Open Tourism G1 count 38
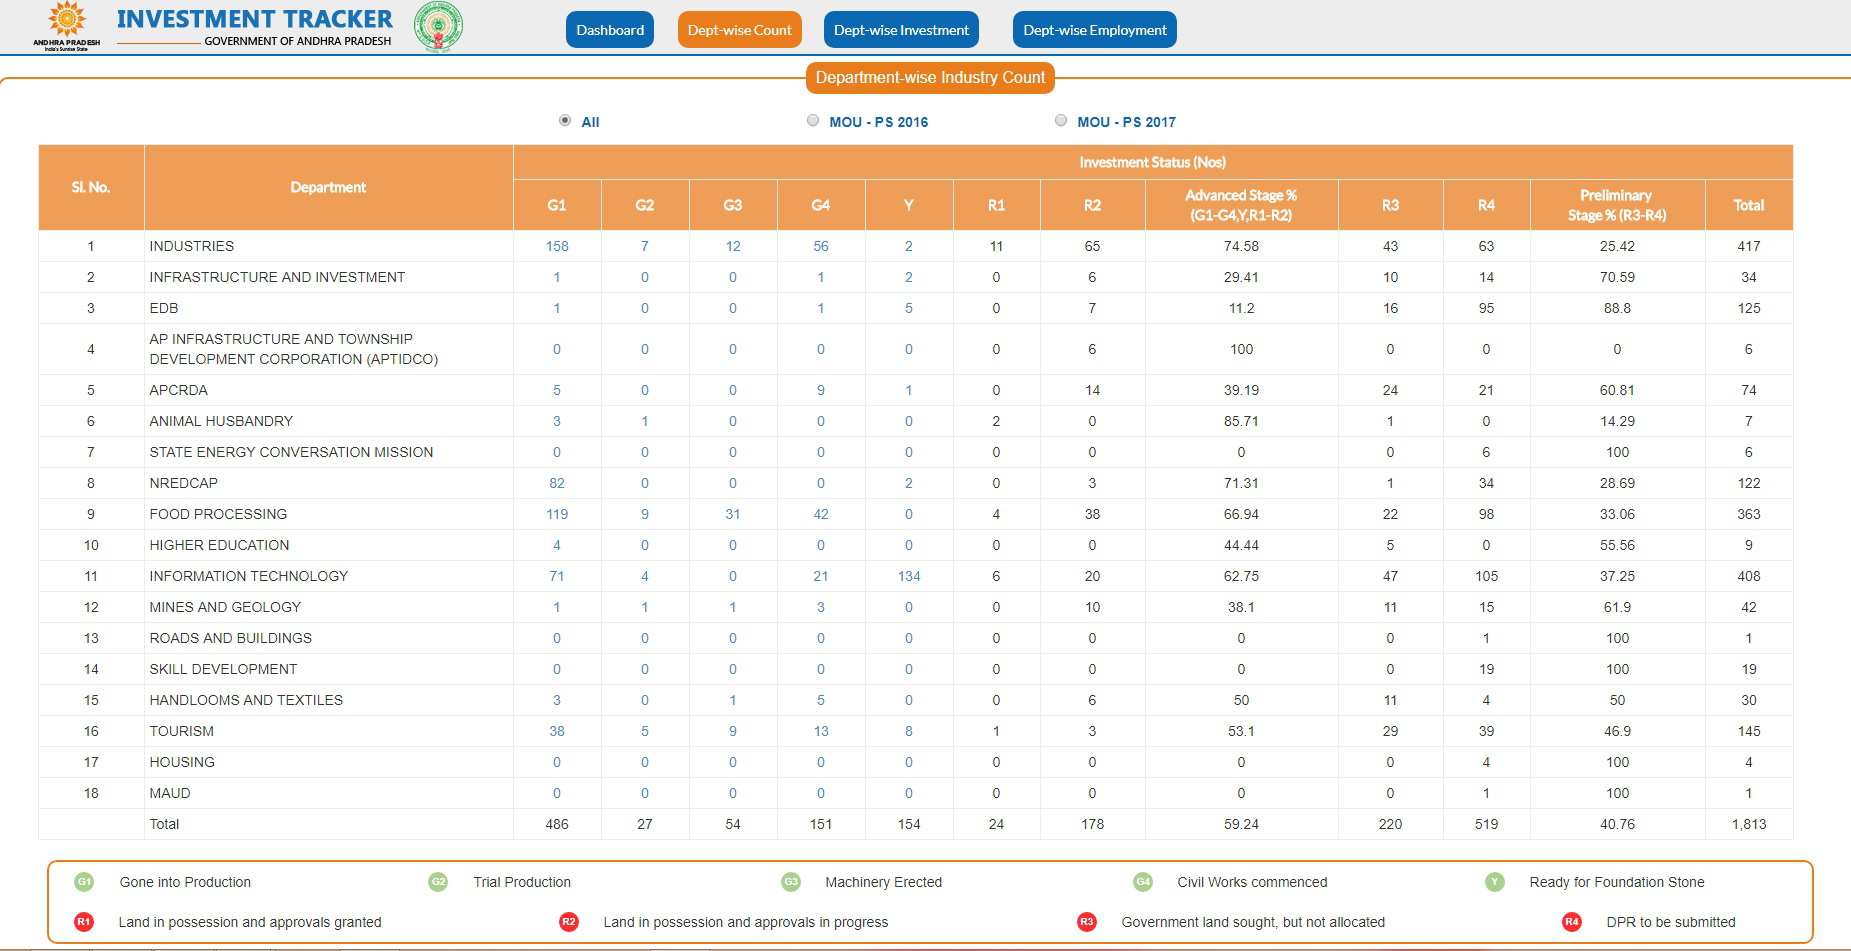The height and width of the screenshot is (951, 1851). (x=557, y=731)
